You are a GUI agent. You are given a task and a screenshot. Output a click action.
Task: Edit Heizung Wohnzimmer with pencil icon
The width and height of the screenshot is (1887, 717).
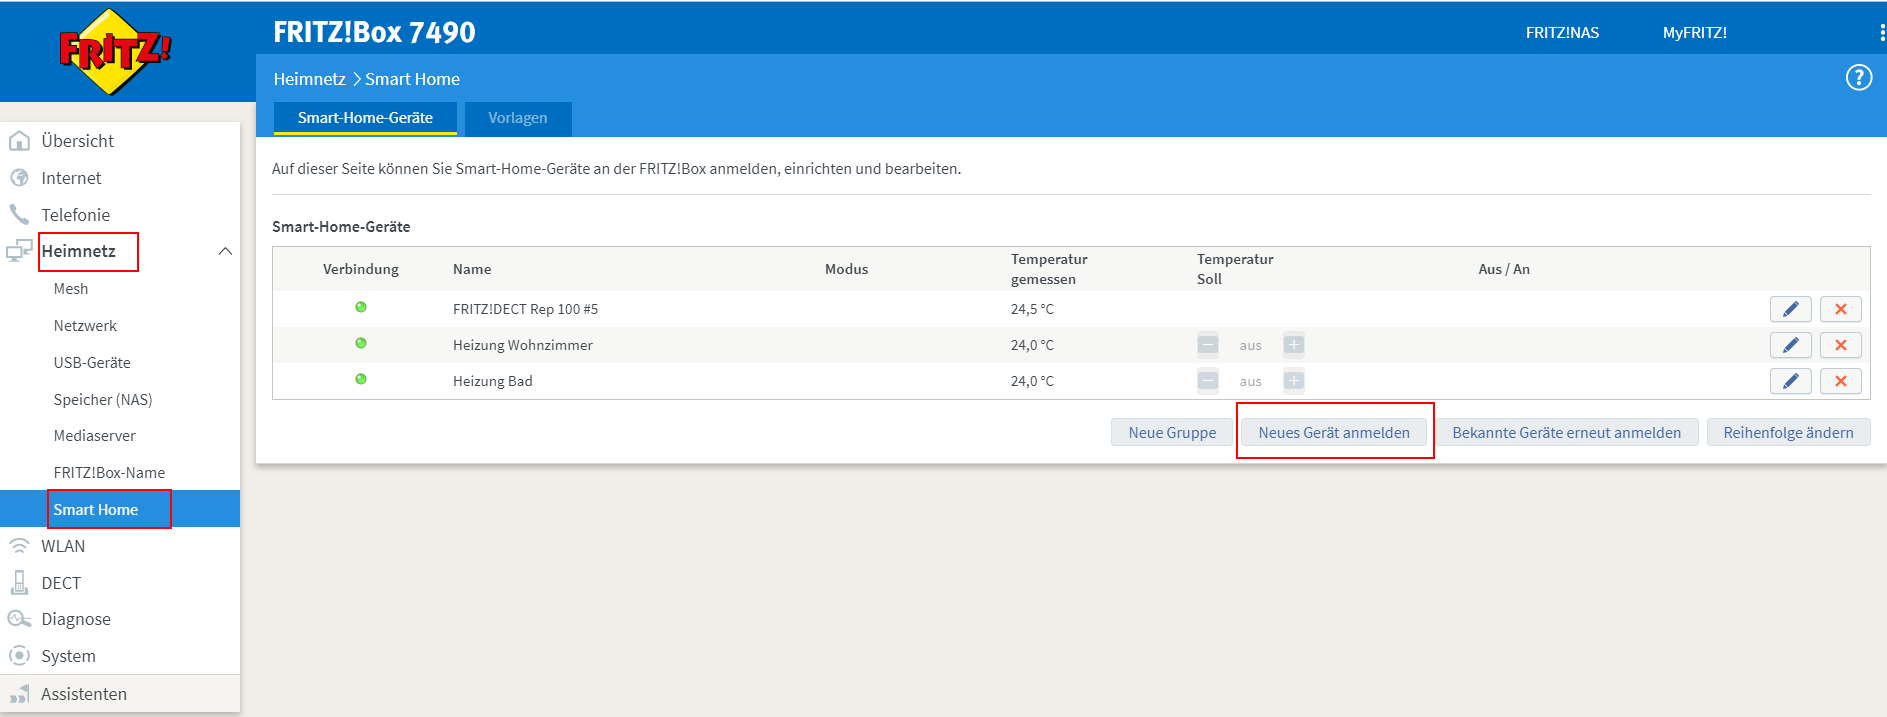click(1790, 345)
